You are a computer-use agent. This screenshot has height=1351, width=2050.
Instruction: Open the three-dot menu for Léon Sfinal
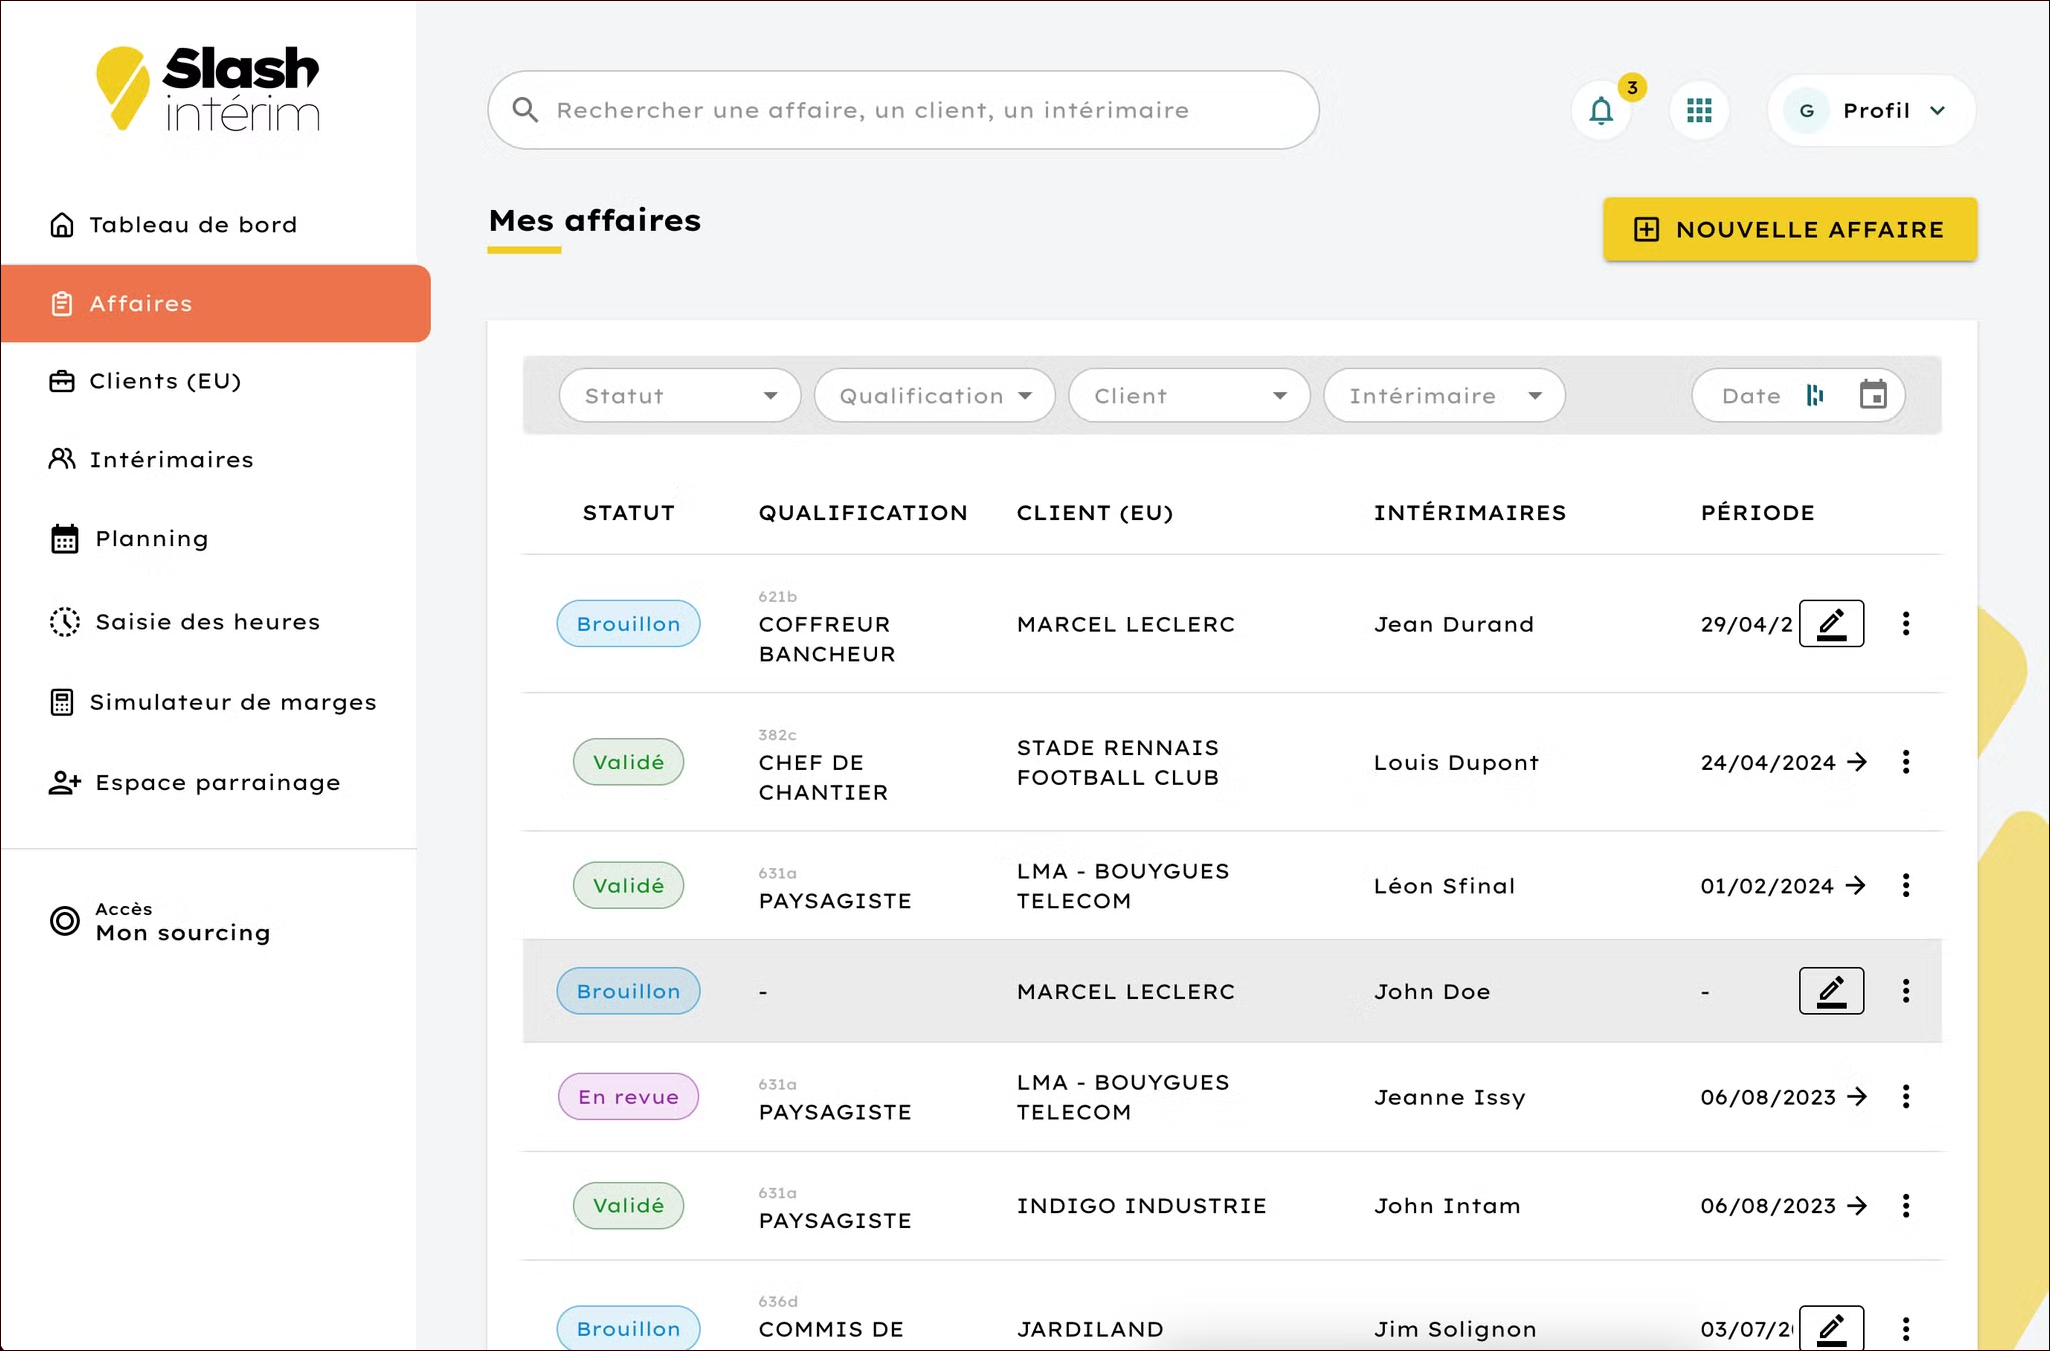1906,885
